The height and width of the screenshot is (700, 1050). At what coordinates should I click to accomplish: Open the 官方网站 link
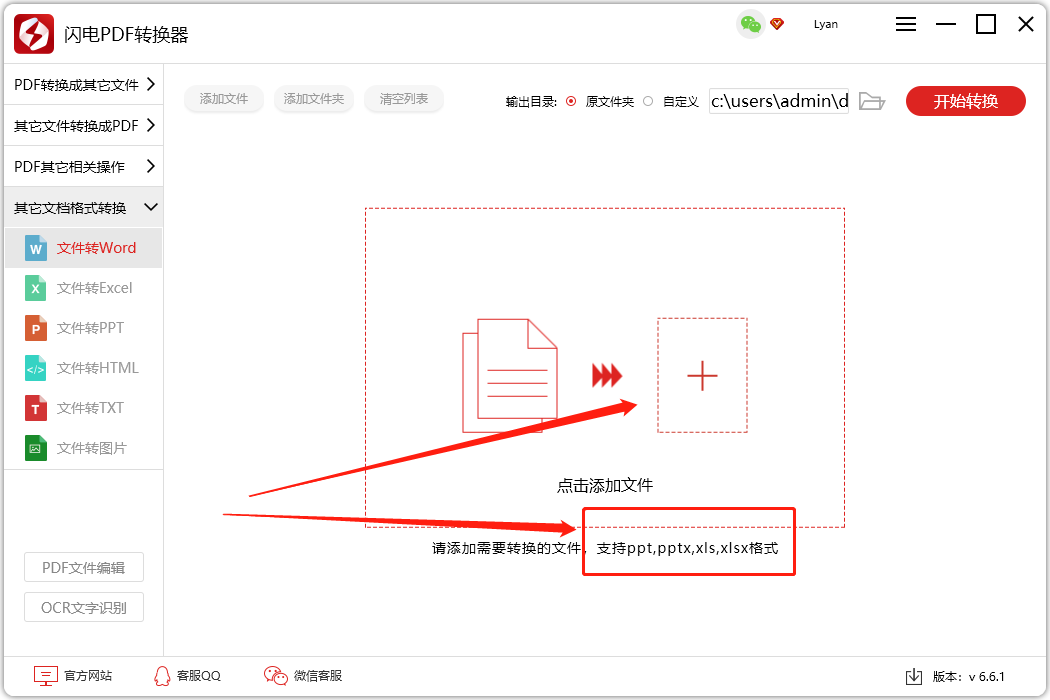coord(88,676)
